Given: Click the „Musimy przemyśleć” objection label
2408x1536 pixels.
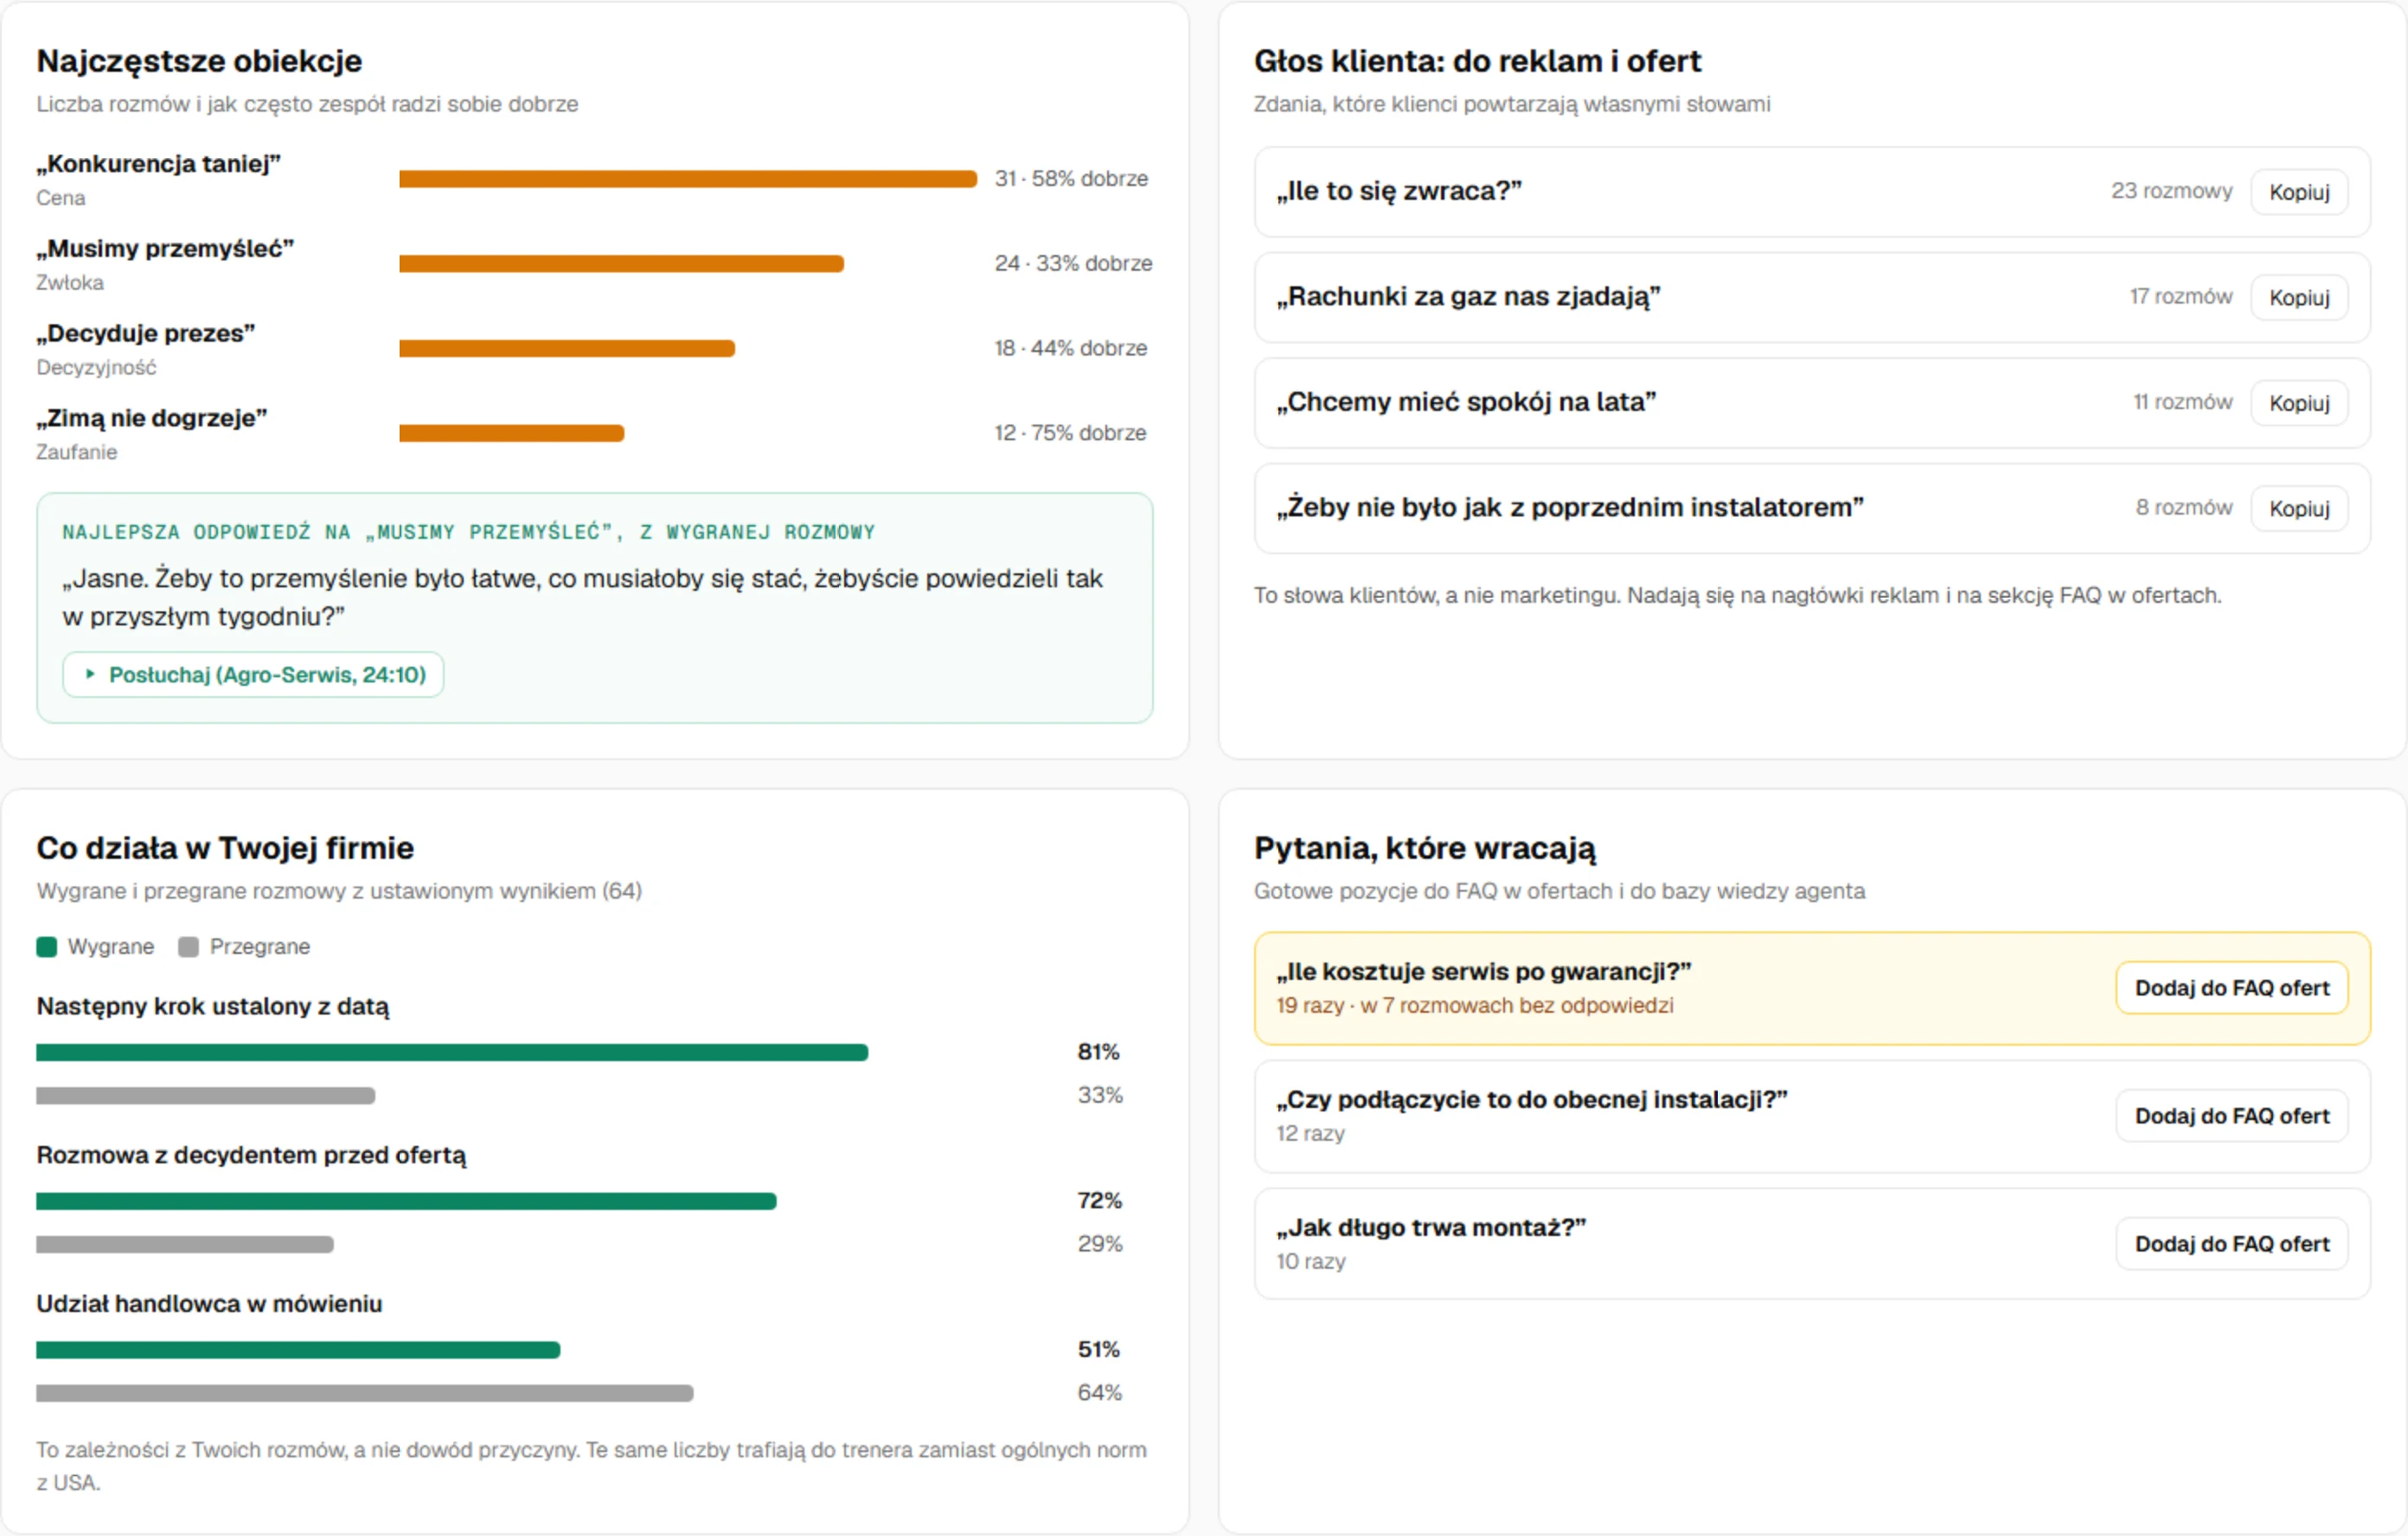Looking at the screenshot, I should 166,249.
